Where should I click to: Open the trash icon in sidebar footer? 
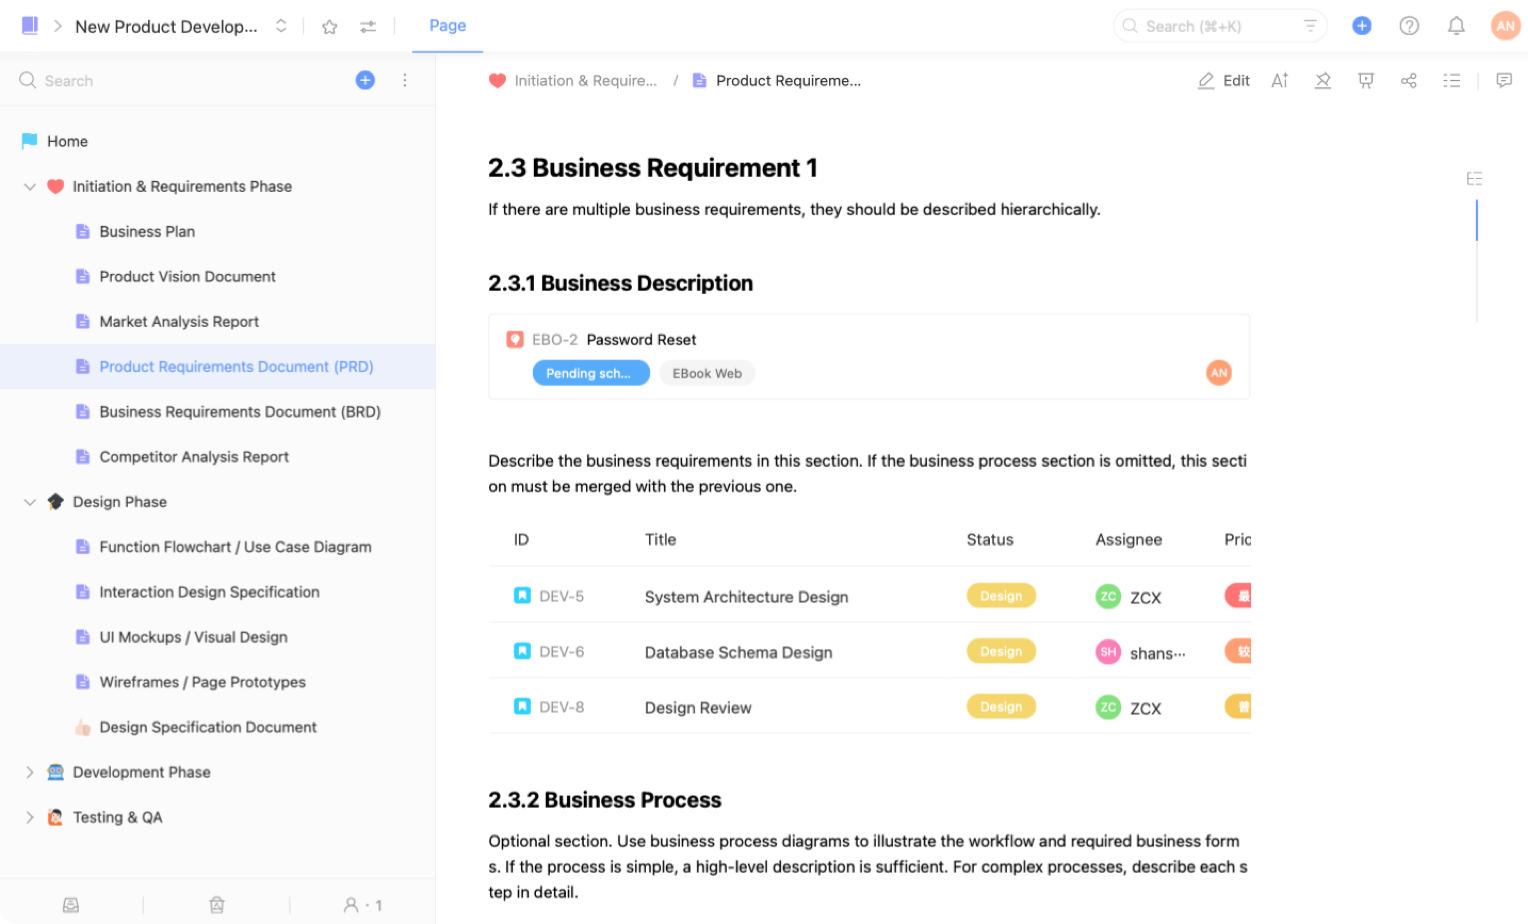click(216, 905)
